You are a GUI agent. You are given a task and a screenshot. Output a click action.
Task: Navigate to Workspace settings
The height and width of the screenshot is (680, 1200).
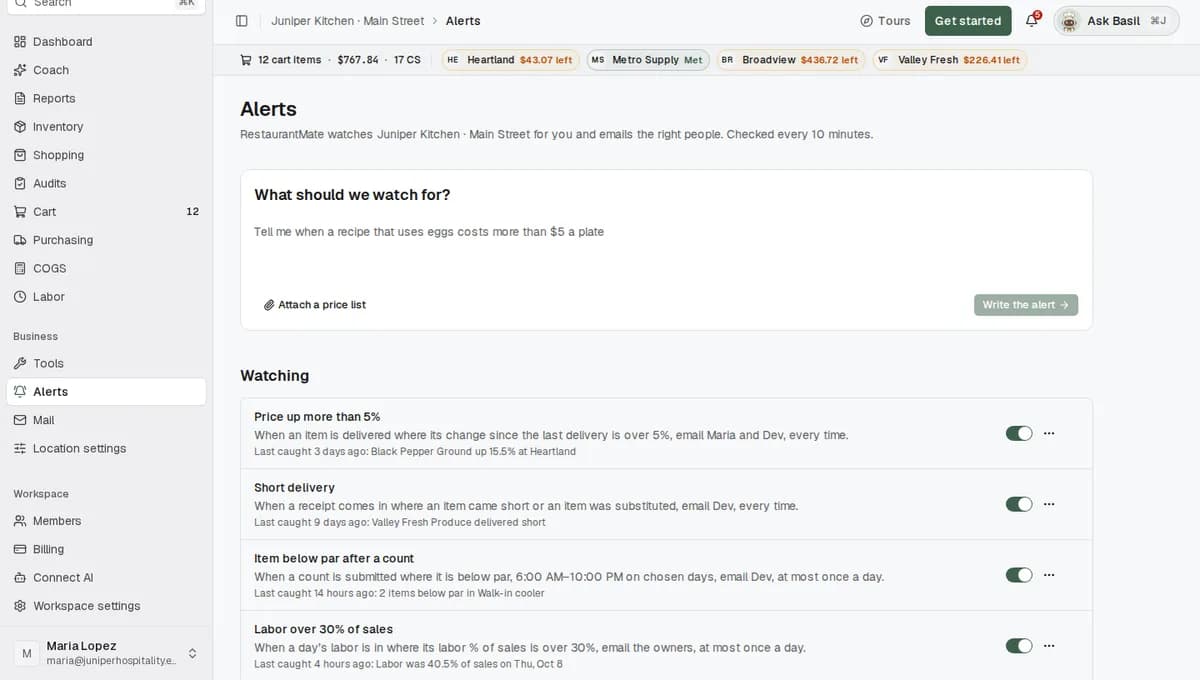[x=106, y=606]
